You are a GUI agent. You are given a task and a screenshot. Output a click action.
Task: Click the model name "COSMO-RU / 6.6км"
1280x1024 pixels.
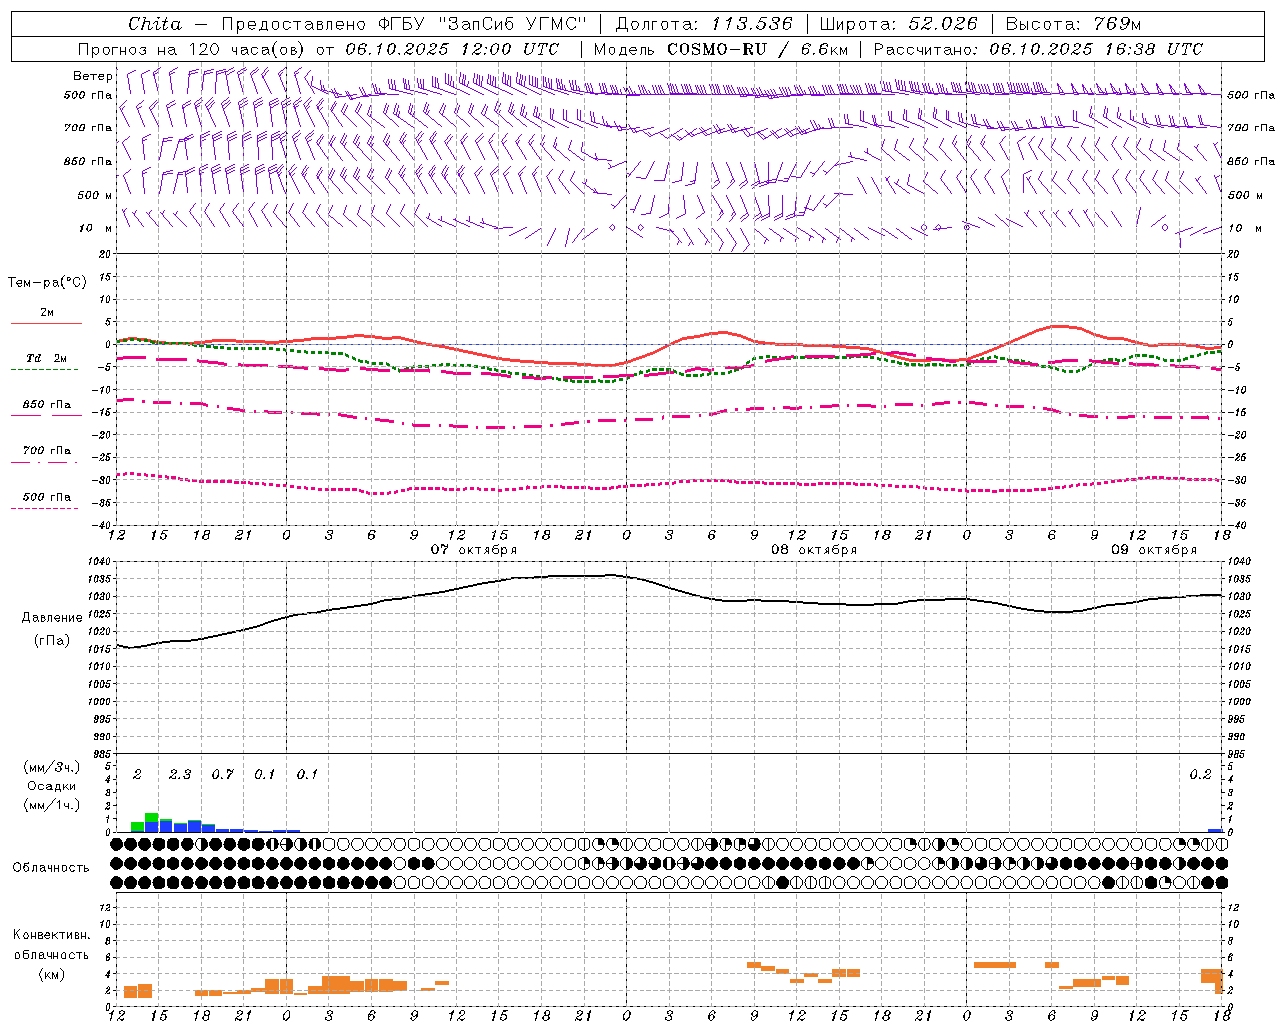758,49
